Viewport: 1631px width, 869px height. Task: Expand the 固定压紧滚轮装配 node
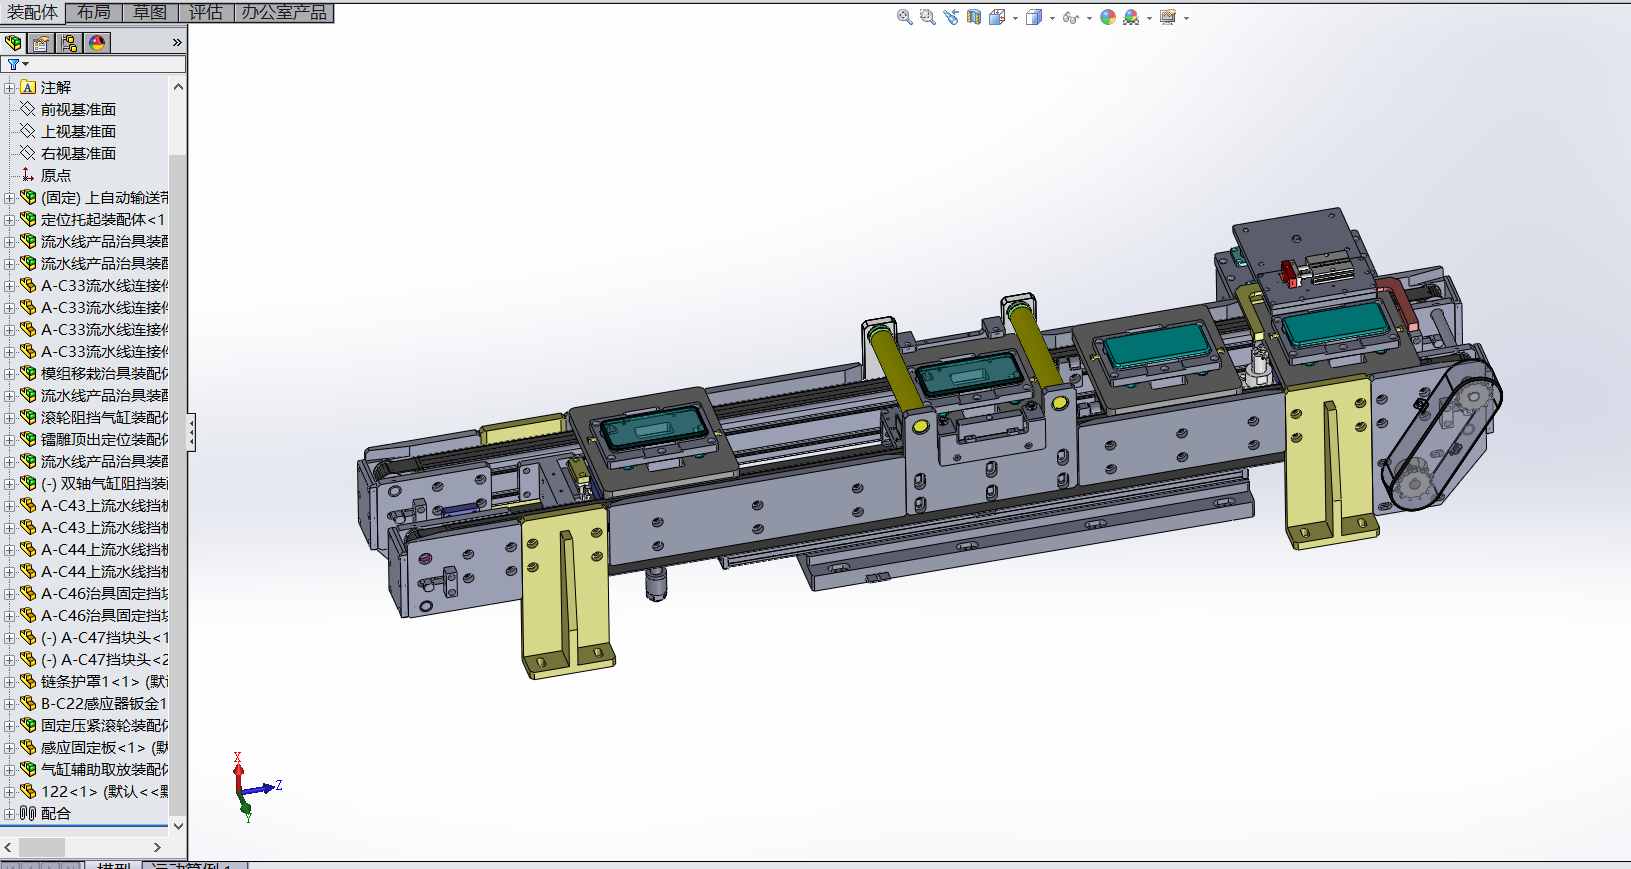coord(9,726)
